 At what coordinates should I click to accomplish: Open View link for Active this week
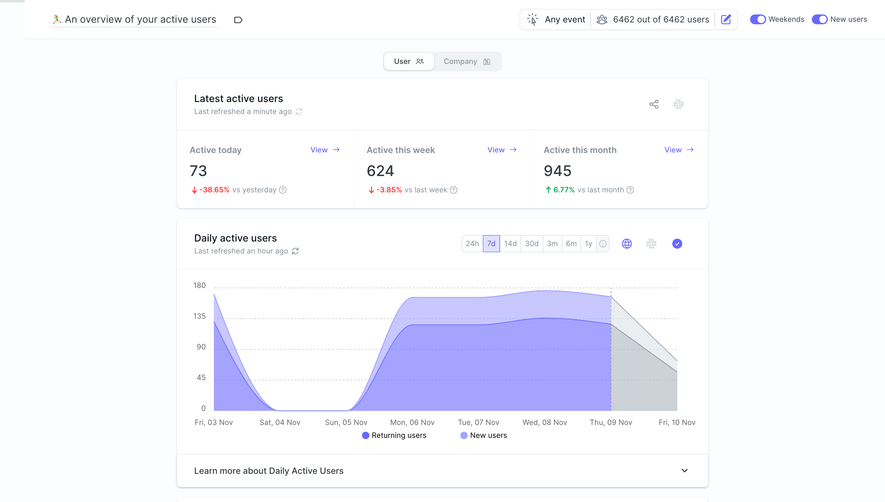pyautogui.click(x=502, y=150)
